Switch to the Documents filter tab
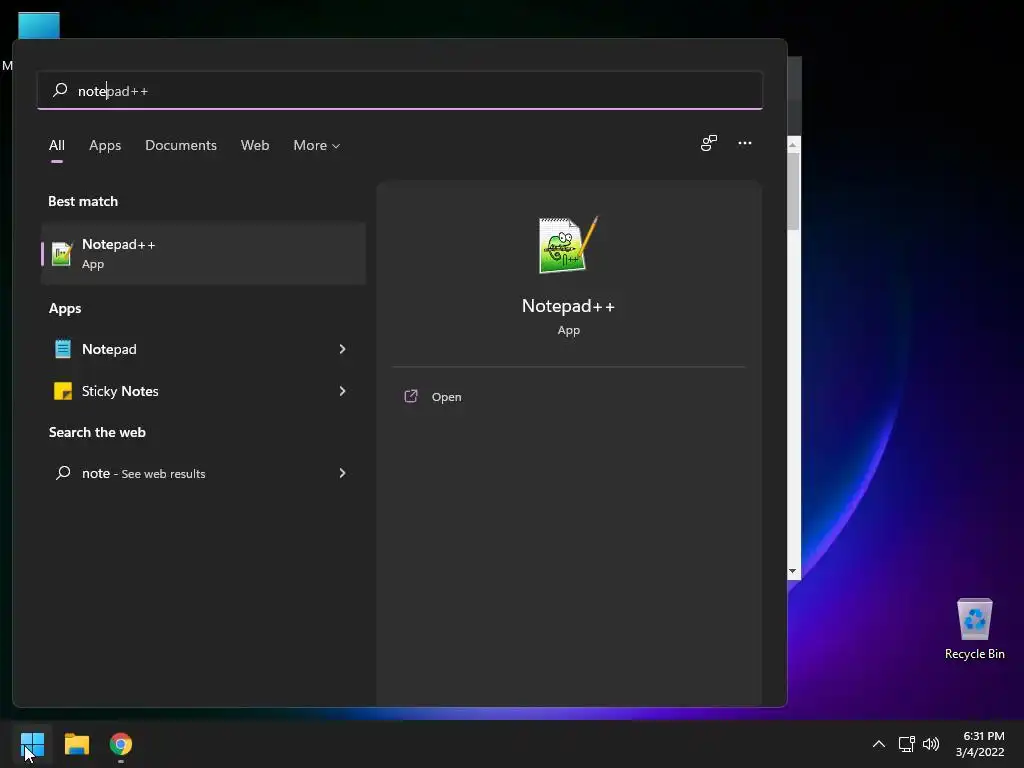This screenshot has height=768, width=1024. 181,146
